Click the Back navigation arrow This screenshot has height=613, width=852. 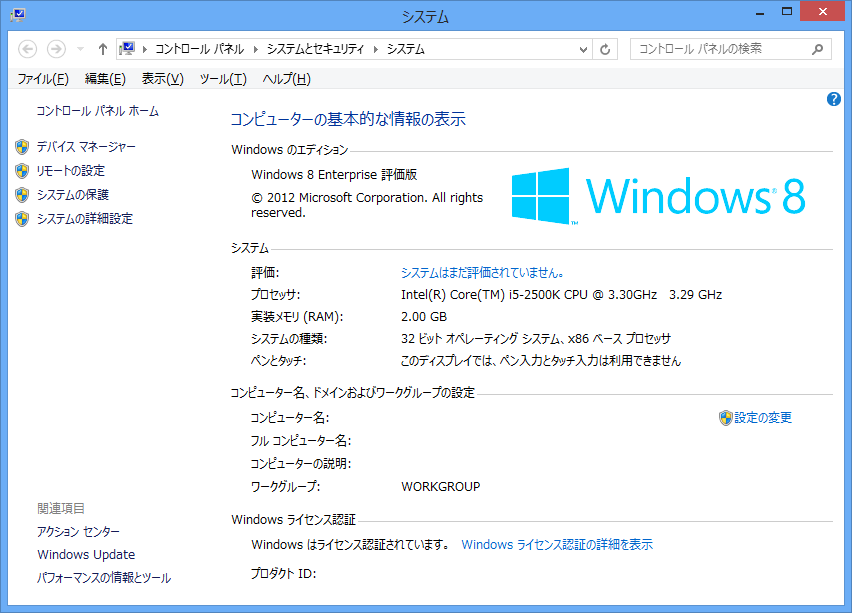coord(28,49)
